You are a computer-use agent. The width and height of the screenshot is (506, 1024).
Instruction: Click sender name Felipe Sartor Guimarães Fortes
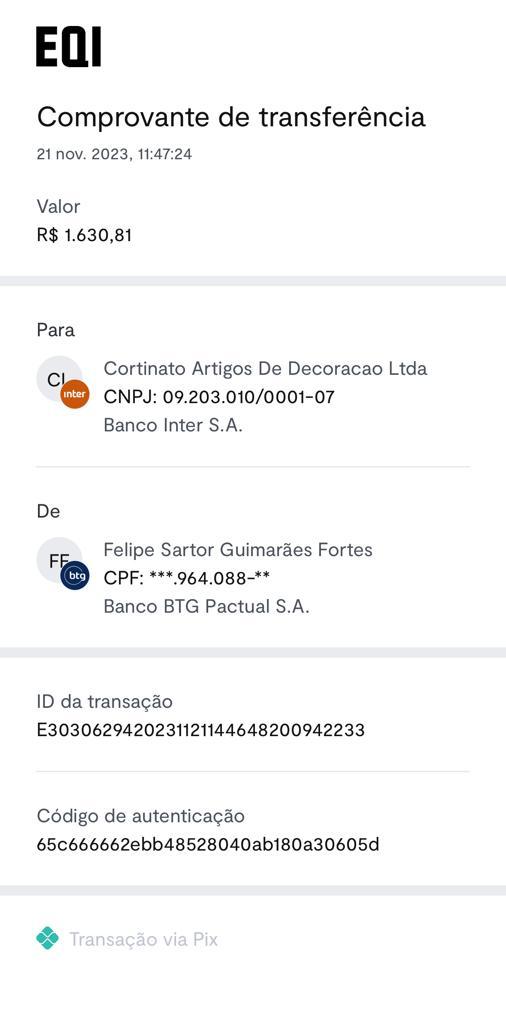pyautogui.click(x=238, y=550)
